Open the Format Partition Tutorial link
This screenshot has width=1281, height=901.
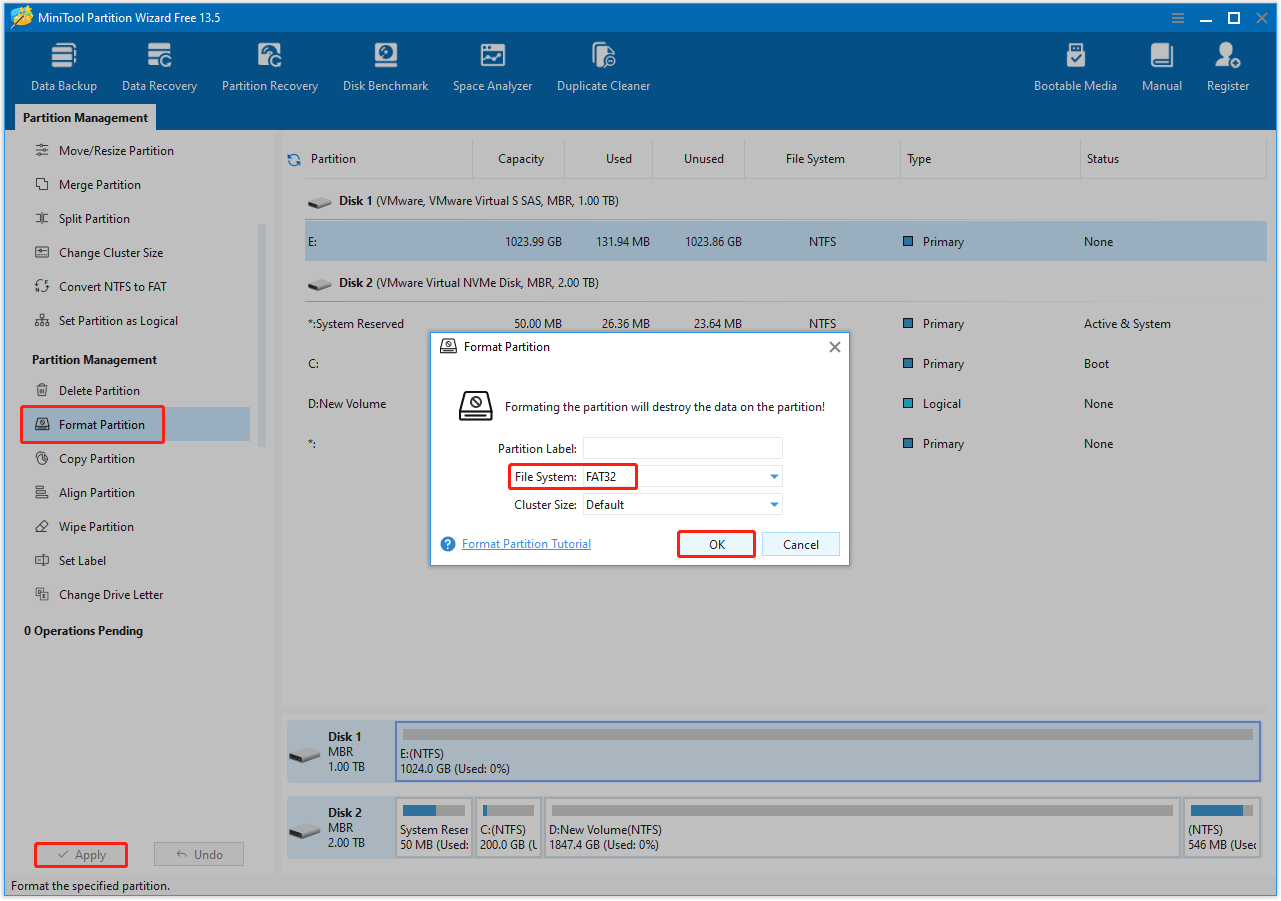(x=526, y=543)
